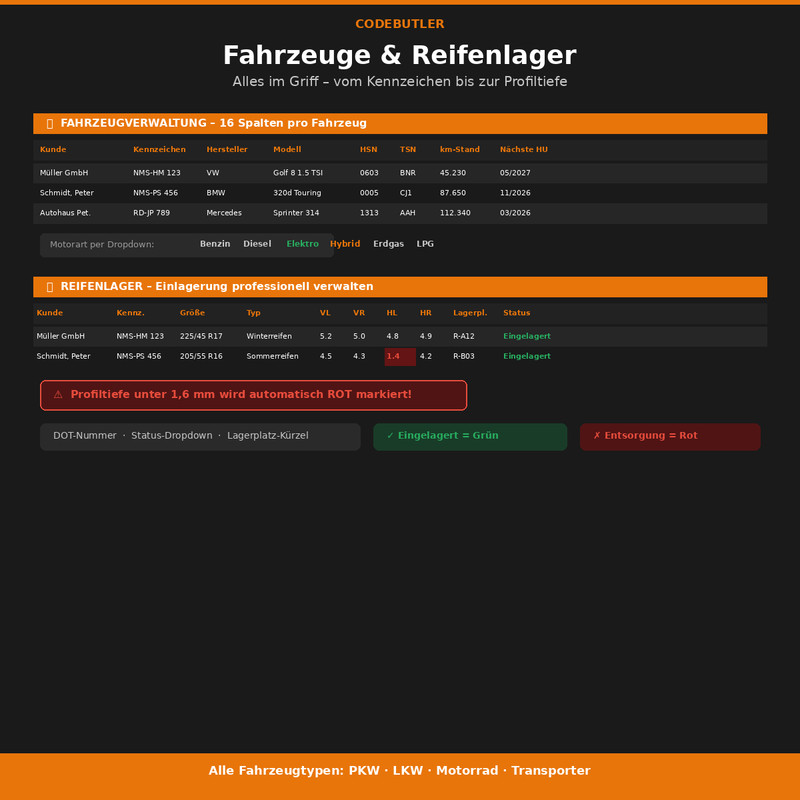This screenshot has width=800, height=800.
Task: Select Schmidt, Peter in the vehicle table
Action: pos(66,193)
